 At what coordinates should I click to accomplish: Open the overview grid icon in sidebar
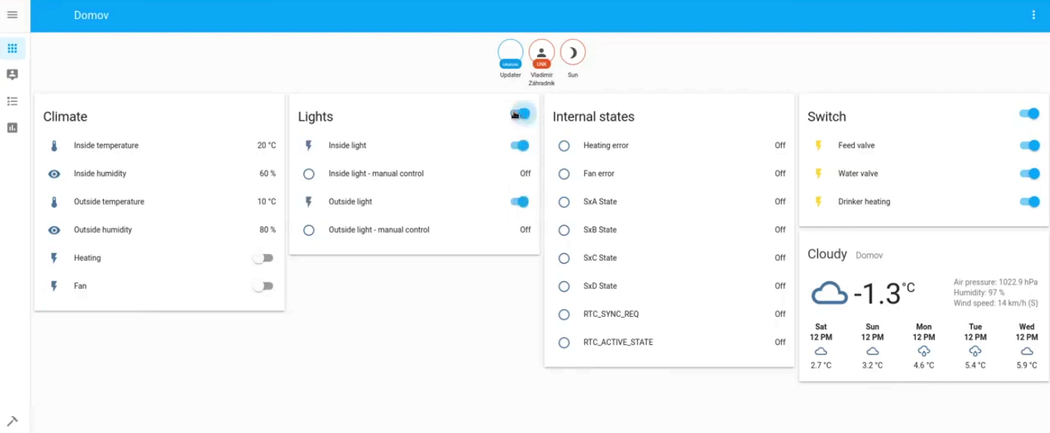[12, 48]
